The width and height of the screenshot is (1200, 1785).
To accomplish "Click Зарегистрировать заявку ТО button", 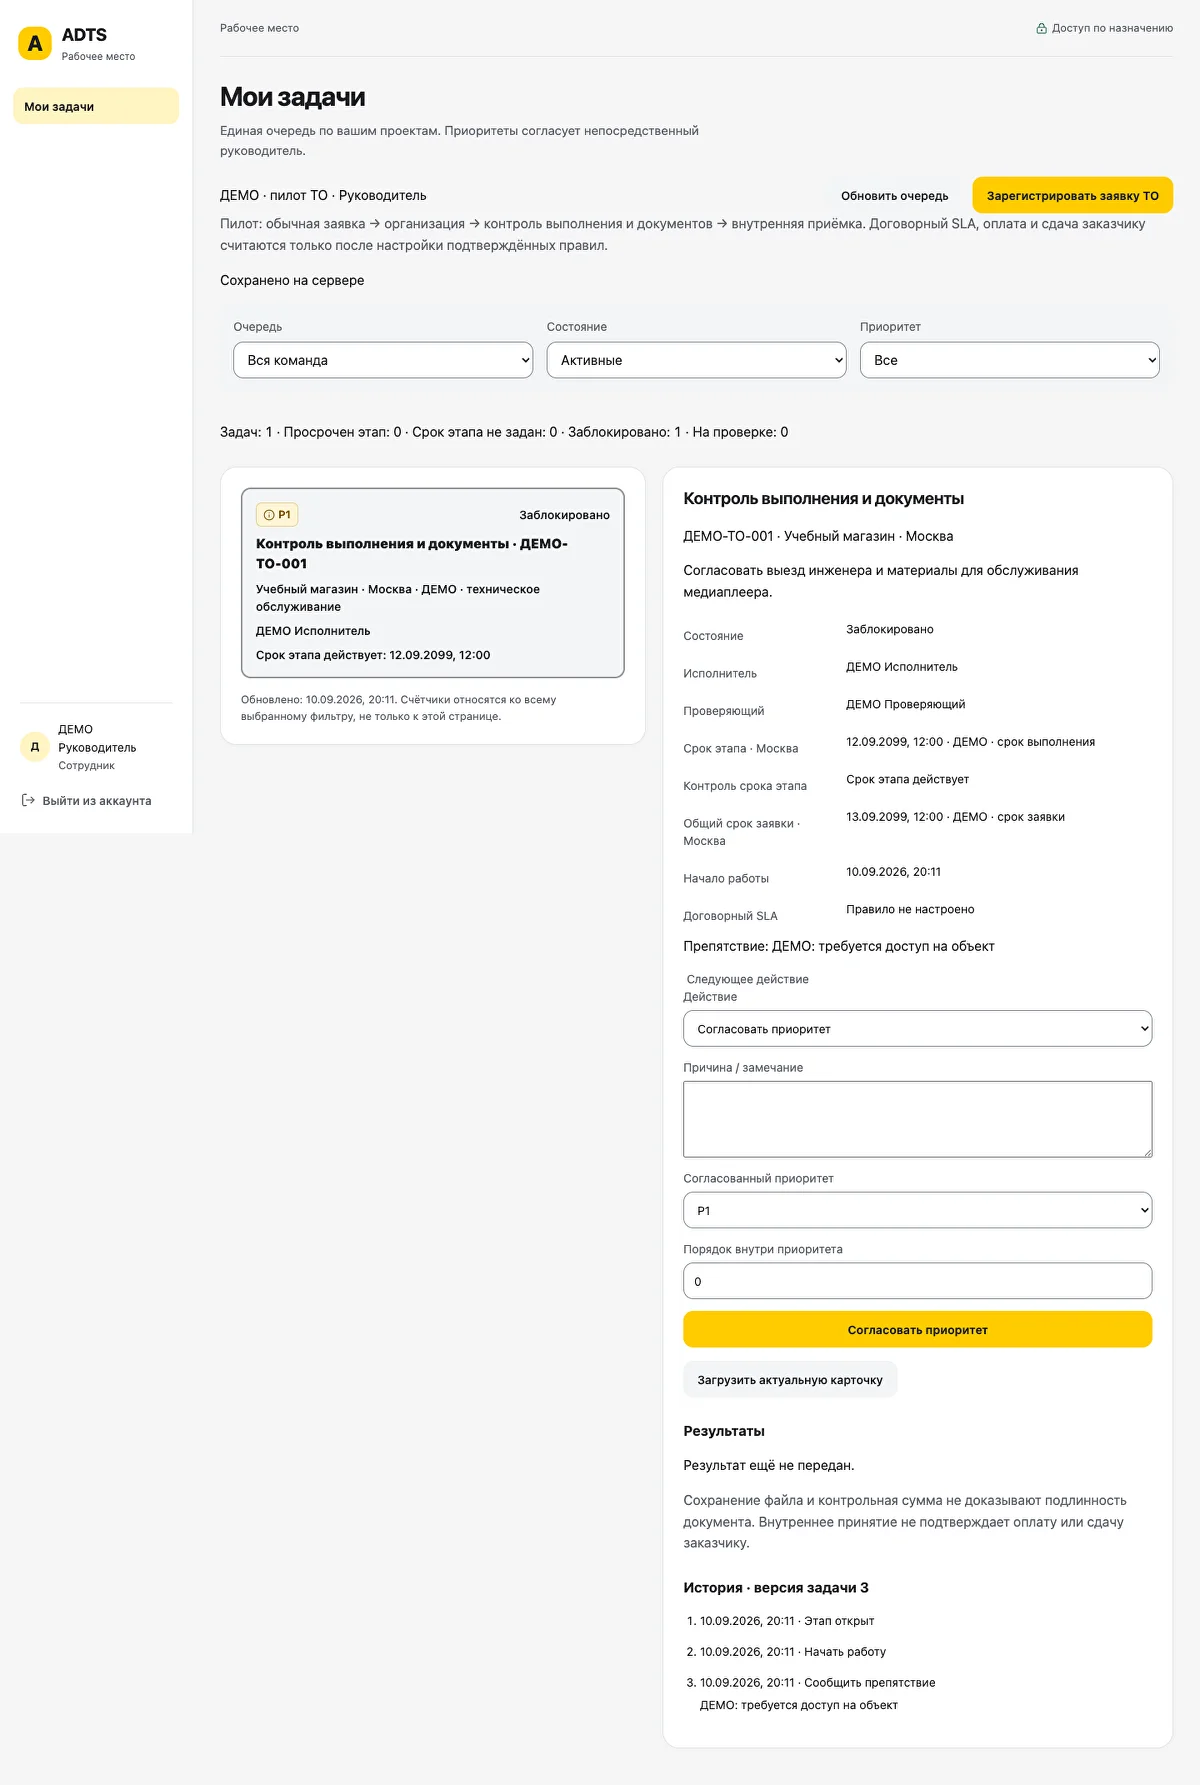I will pos(1072,196).
